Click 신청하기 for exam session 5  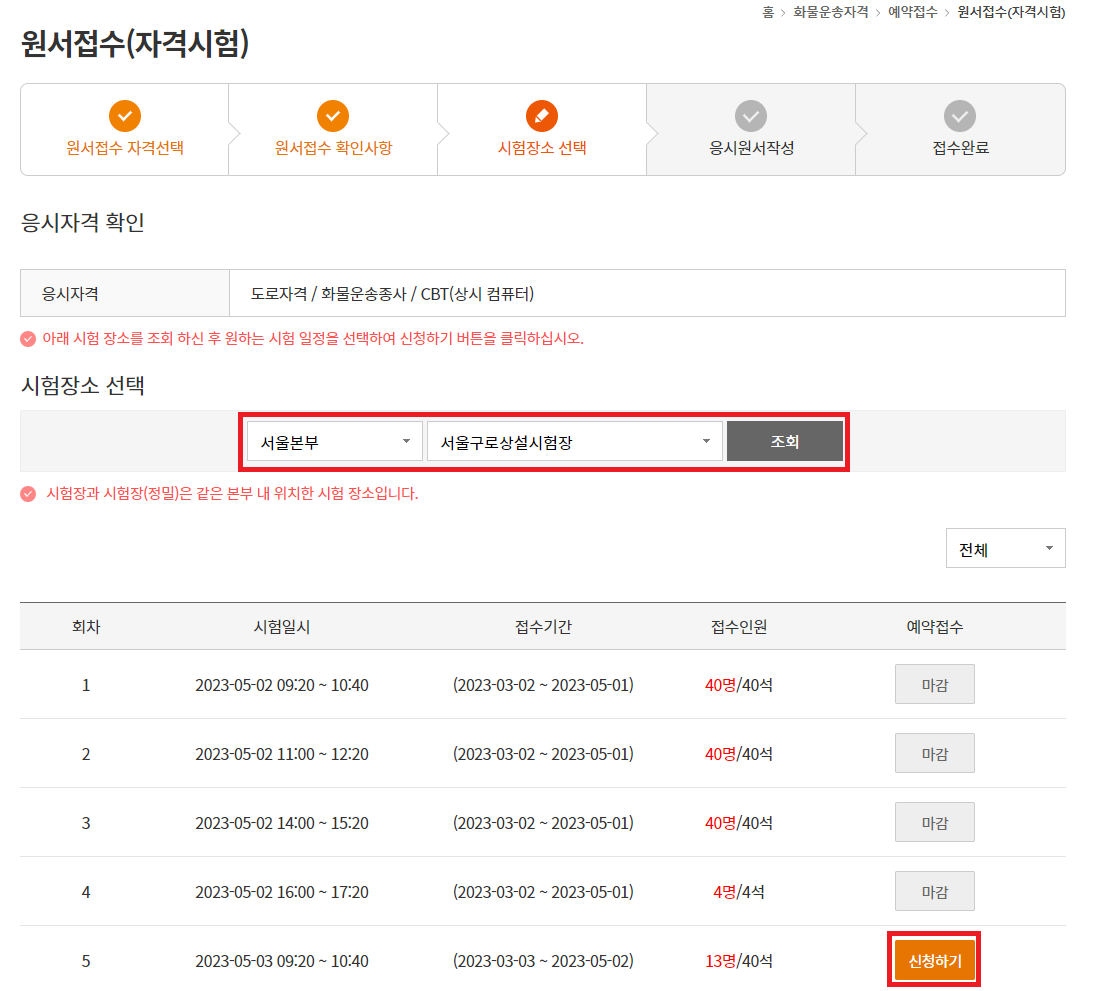coord(934,958)
